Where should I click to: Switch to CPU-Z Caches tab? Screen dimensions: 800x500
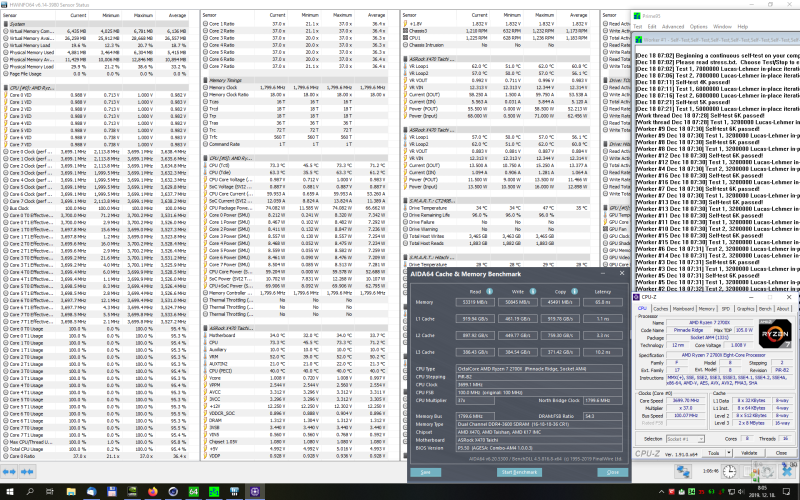(x=660, y=309)
